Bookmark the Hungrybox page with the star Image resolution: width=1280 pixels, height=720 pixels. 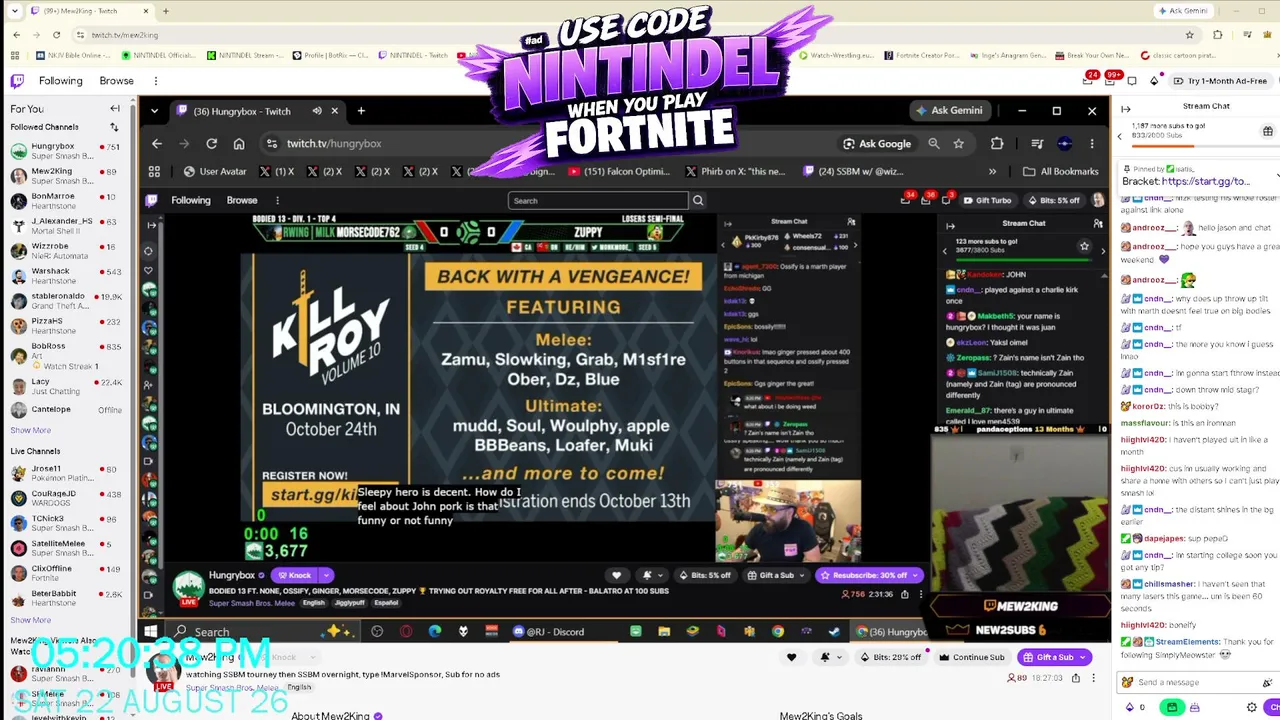click(958, 144)
